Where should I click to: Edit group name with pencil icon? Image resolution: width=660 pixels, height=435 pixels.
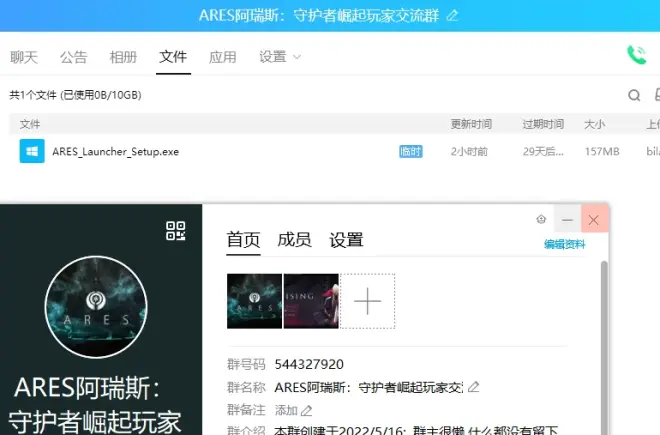pos(474,387)
